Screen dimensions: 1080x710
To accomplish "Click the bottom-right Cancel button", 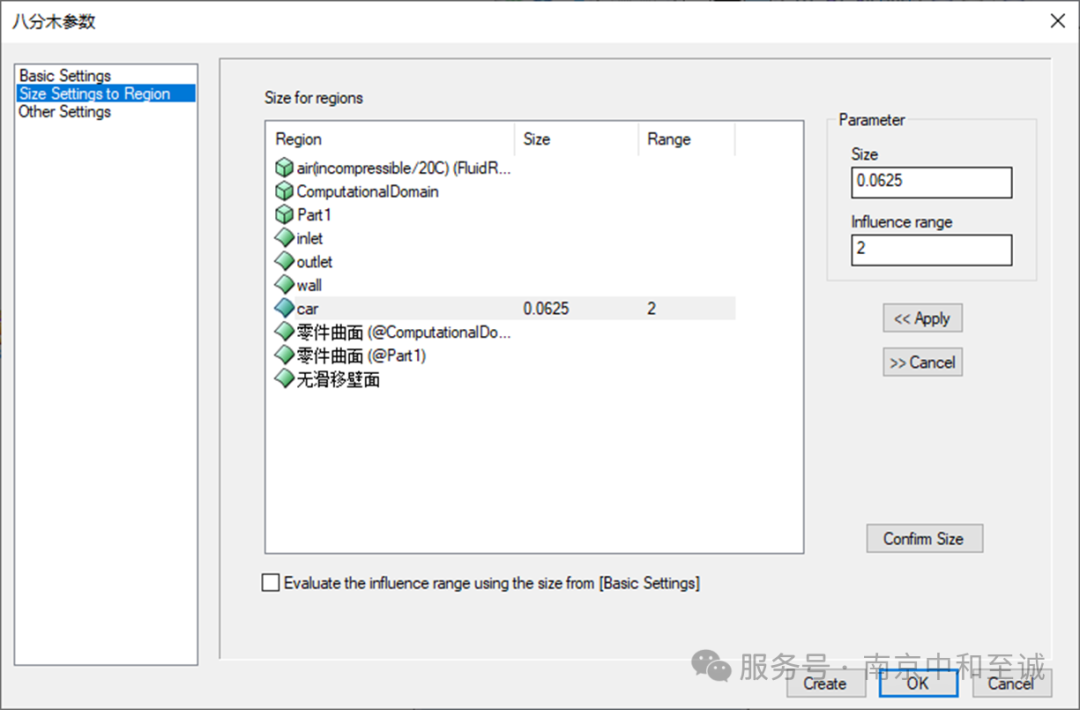I will pyautogui.click(x=1011, y=683).
